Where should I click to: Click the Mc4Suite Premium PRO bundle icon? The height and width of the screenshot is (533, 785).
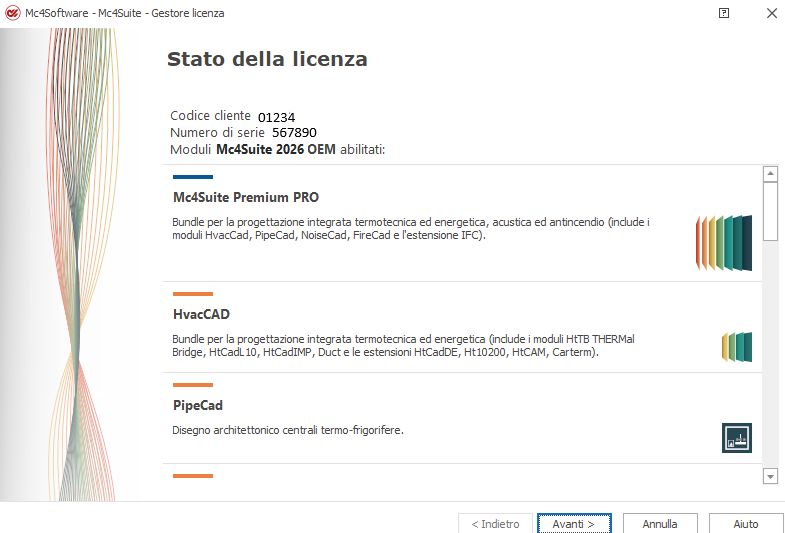724,243
